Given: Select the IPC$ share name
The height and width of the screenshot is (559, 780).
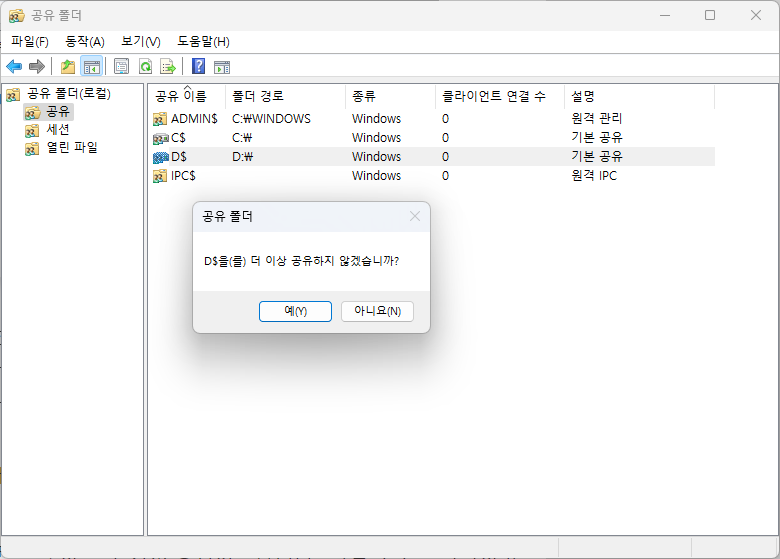Looking at the screenshot, I should (183, 176).
